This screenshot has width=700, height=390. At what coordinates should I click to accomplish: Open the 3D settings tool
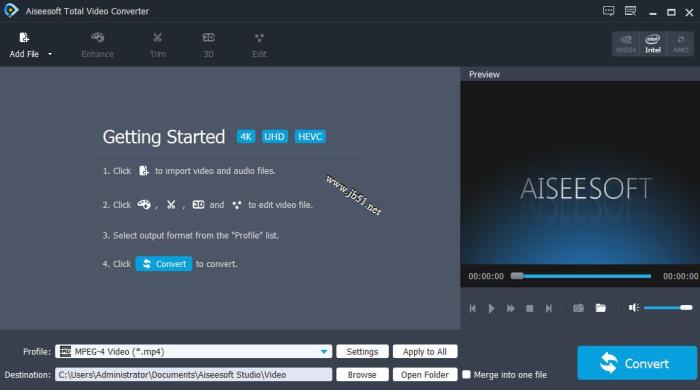pyautogui.click(x=208, y=45)
